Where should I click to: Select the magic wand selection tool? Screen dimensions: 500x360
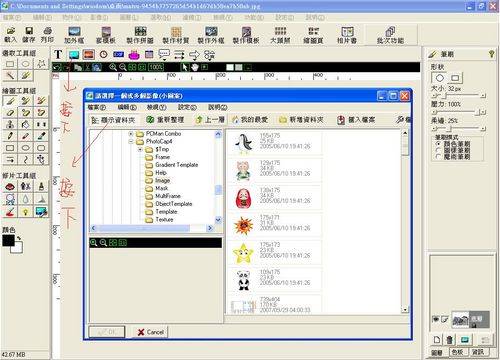click(x=10, y=76)
